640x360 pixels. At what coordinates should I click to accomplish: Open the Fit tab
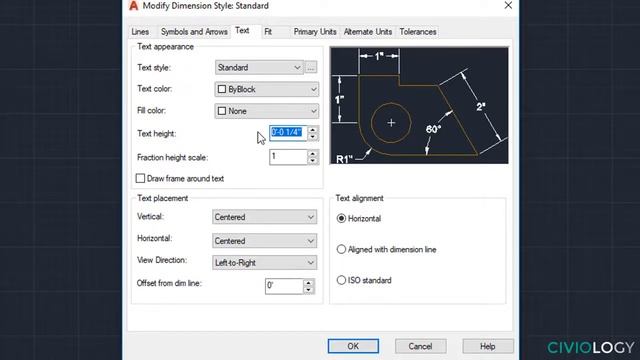pyautogui.click(x=268, y=32)
